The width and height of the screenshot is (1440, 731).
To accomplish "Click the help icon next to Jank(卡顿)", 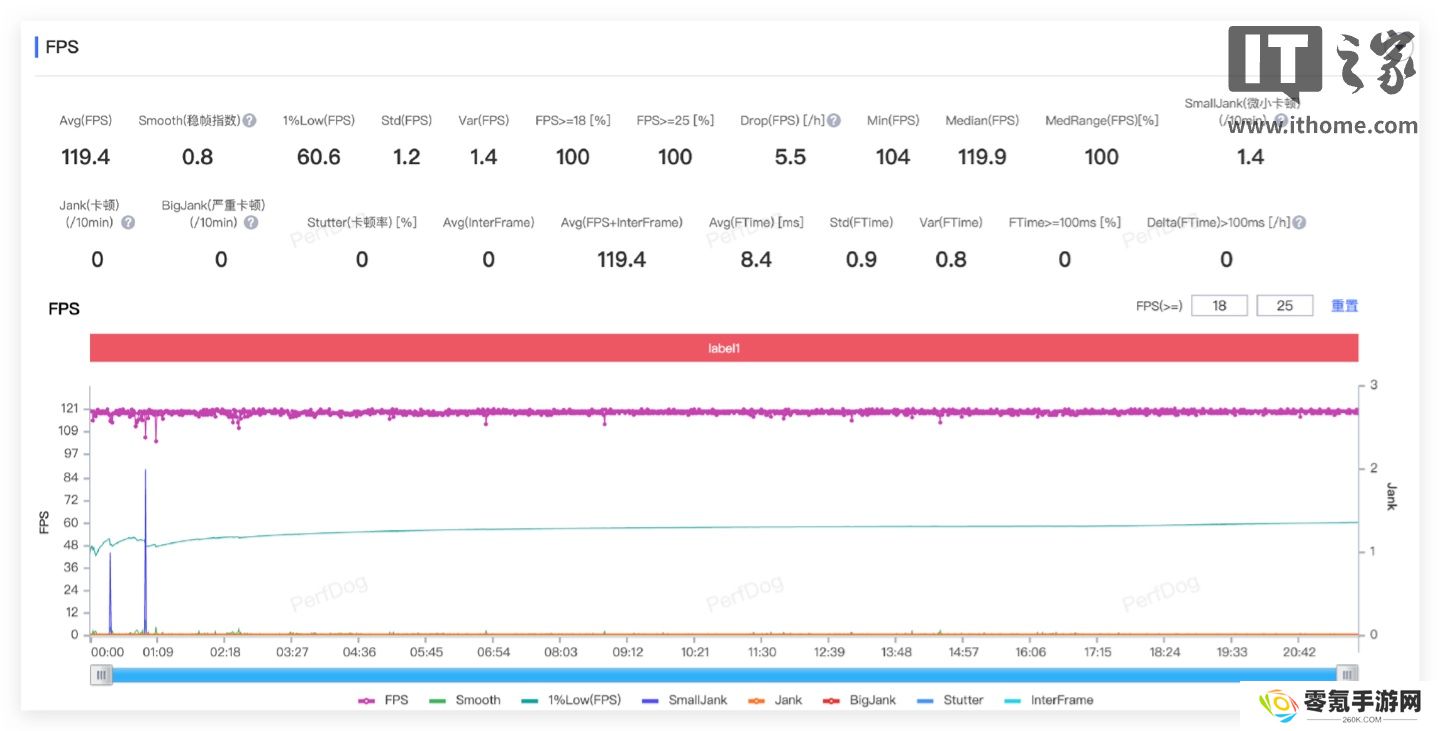I will [x=128, y=222].
